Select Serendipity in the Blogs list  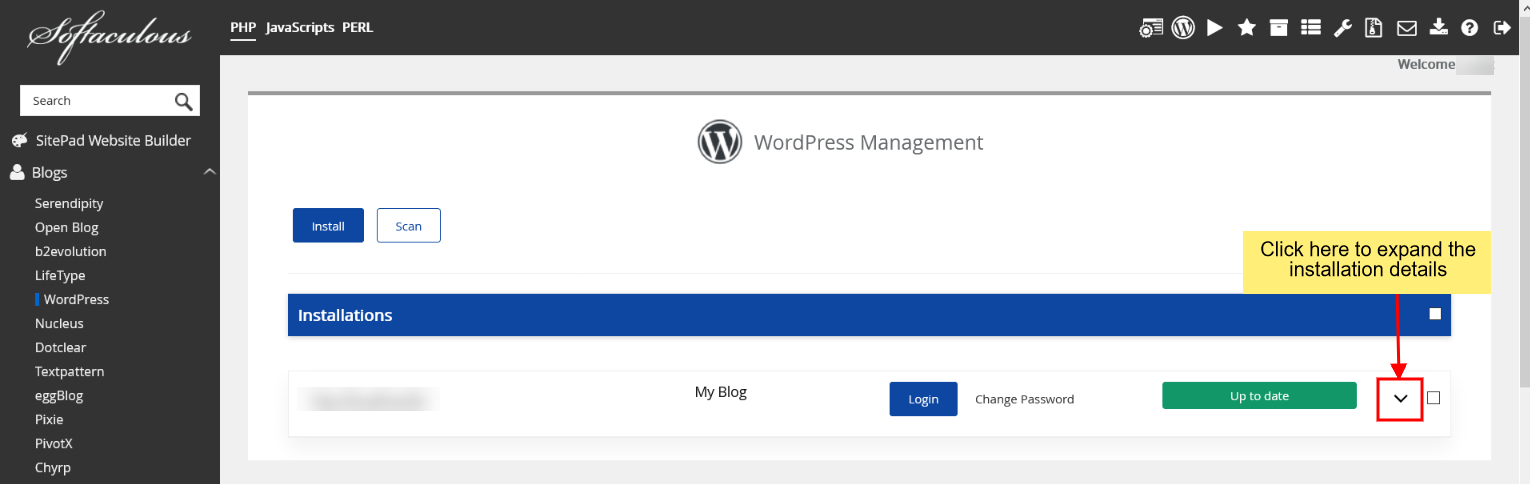69,203
